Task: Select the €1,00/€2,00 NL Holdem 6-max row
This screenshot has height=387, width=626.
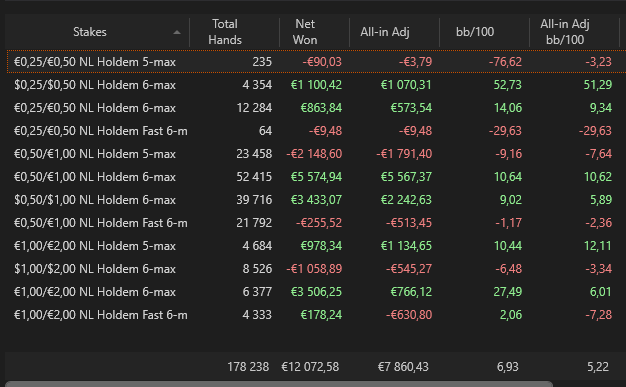Action: tap(316, 292)
